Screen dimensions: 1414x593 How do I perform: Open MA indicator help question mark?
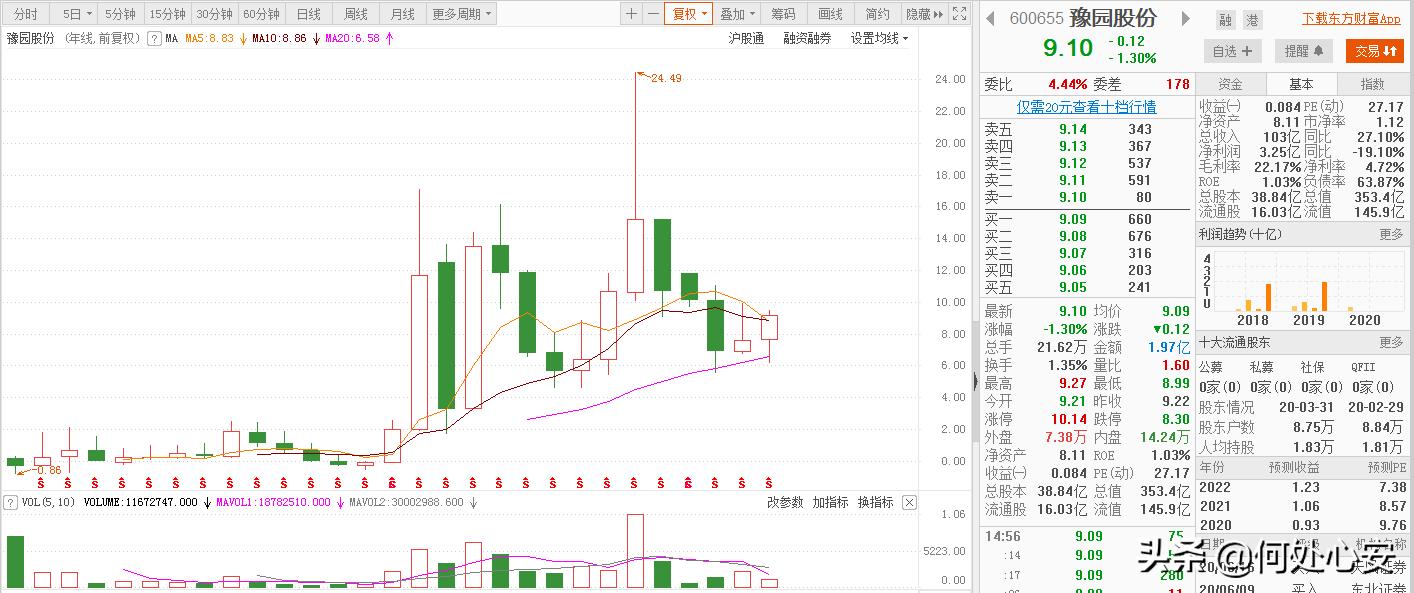(x=154, y=39)
